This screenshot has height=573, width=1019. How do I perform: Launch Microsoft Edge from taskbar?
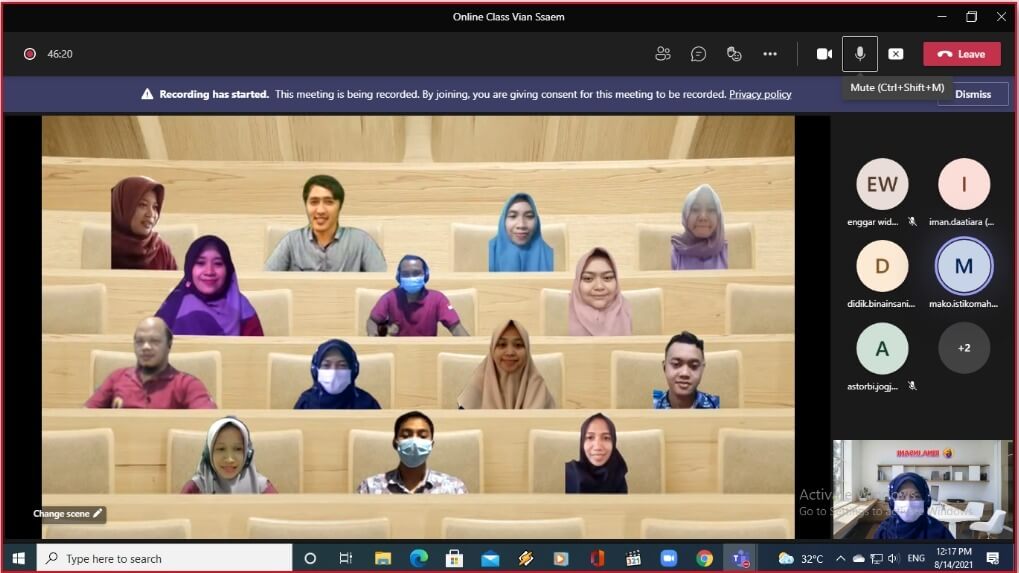[419, 558]
